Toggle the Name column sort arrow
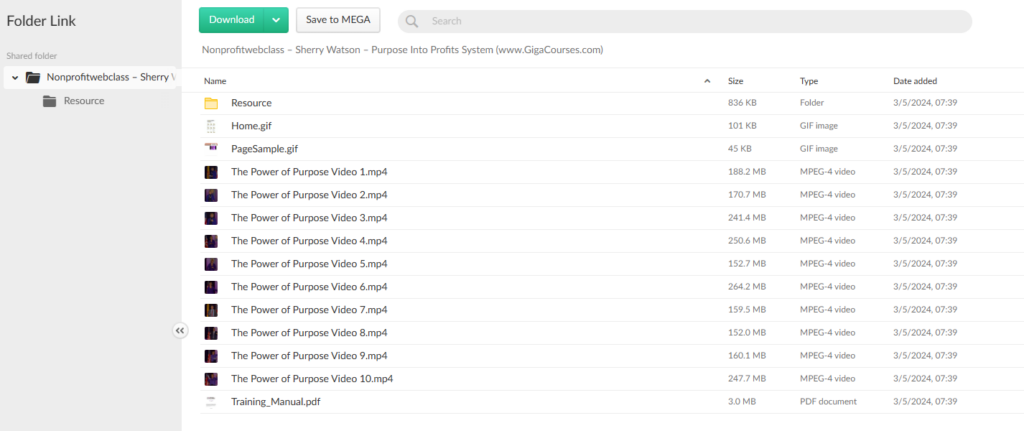Screen dimensions: 1024x431 coord(707,80)
